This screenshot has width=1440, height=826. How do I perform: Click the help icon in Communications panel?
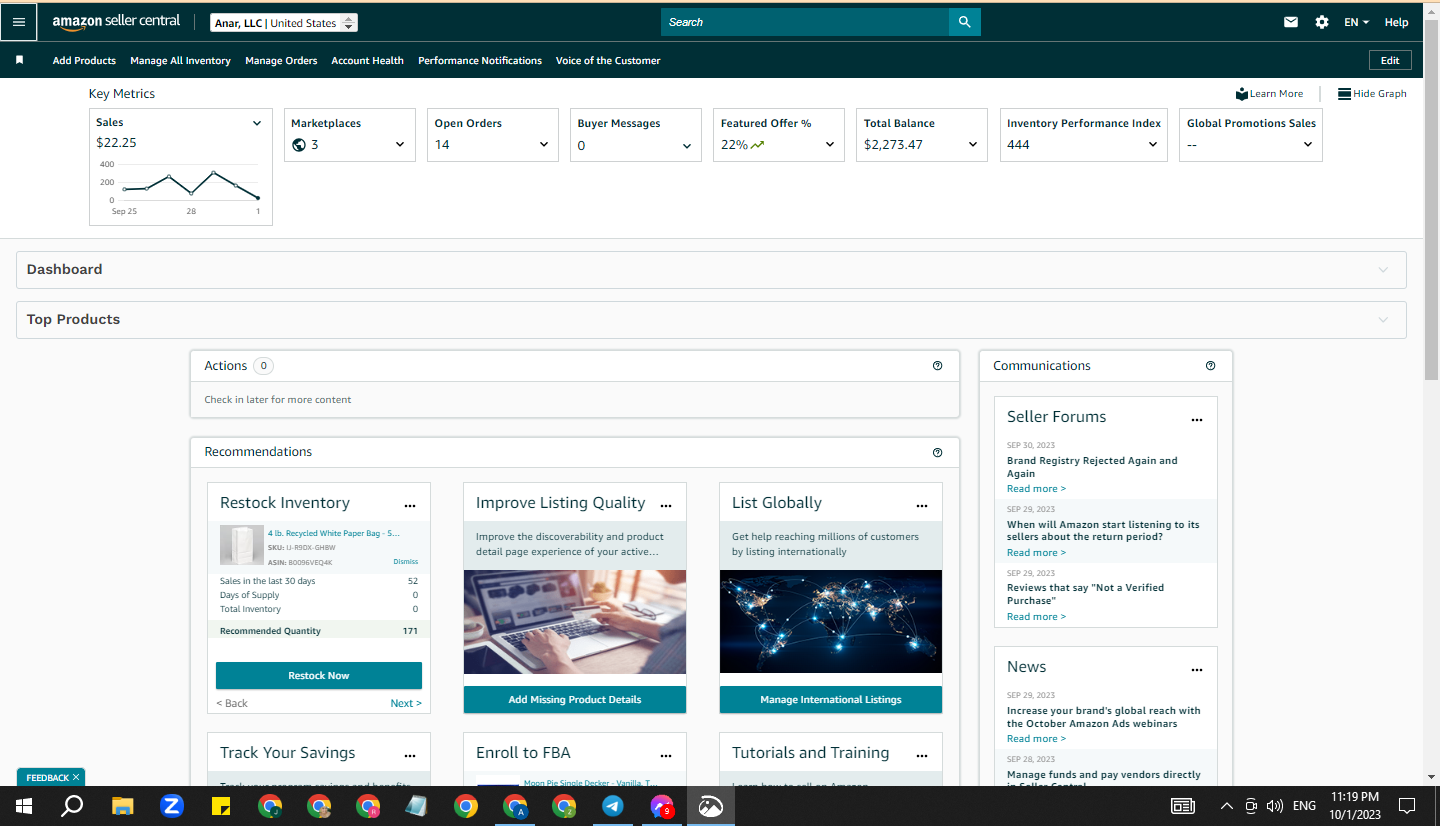(x=1210, y=366)
